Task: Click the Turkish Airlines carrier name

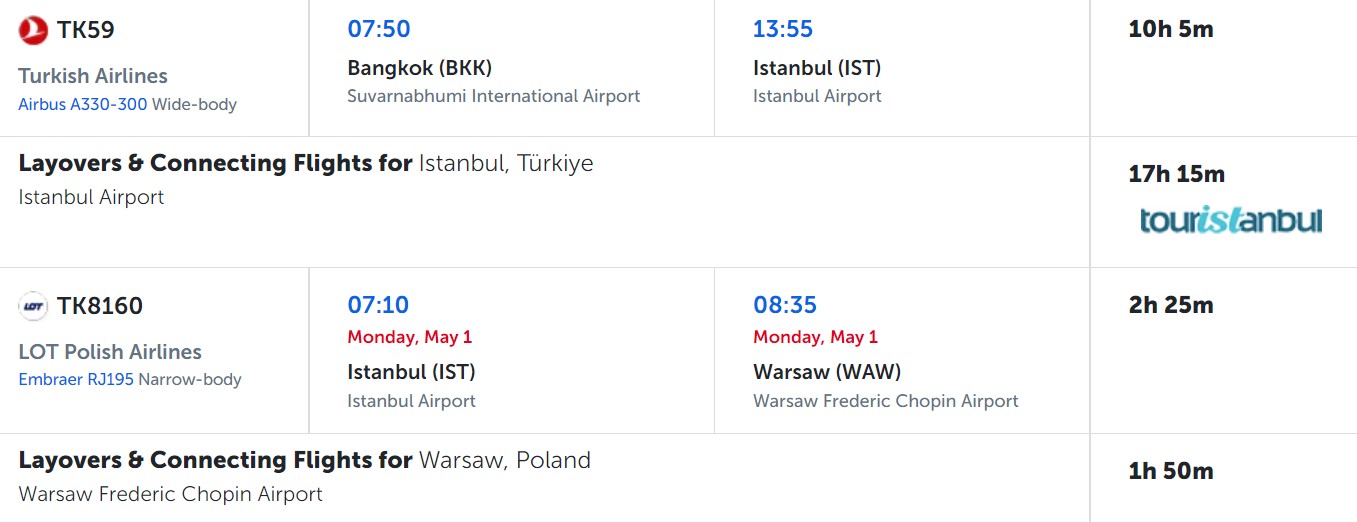Action: tap(93, 76)
